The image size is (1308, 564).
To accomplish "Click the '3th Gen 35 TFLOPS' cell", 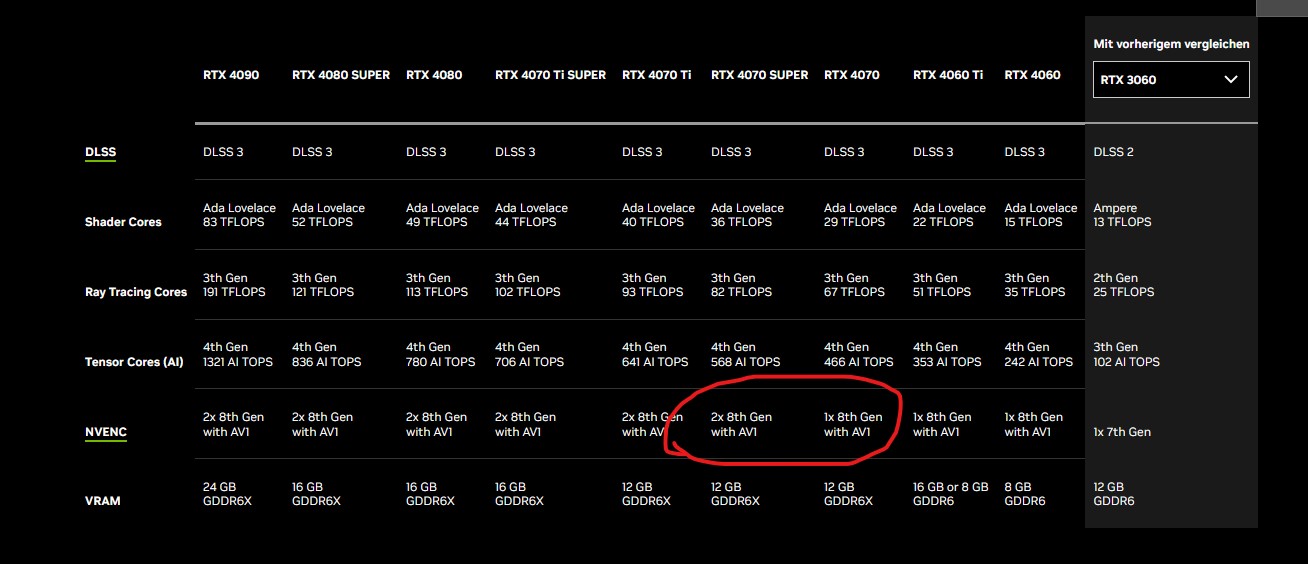I will [x=1035, y=285].
